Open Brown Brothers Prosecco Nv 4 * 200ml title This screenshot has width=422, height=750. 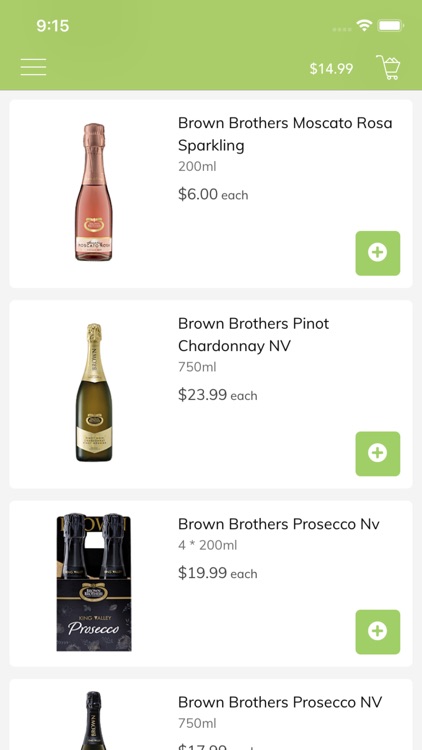(x=278, y=524)
